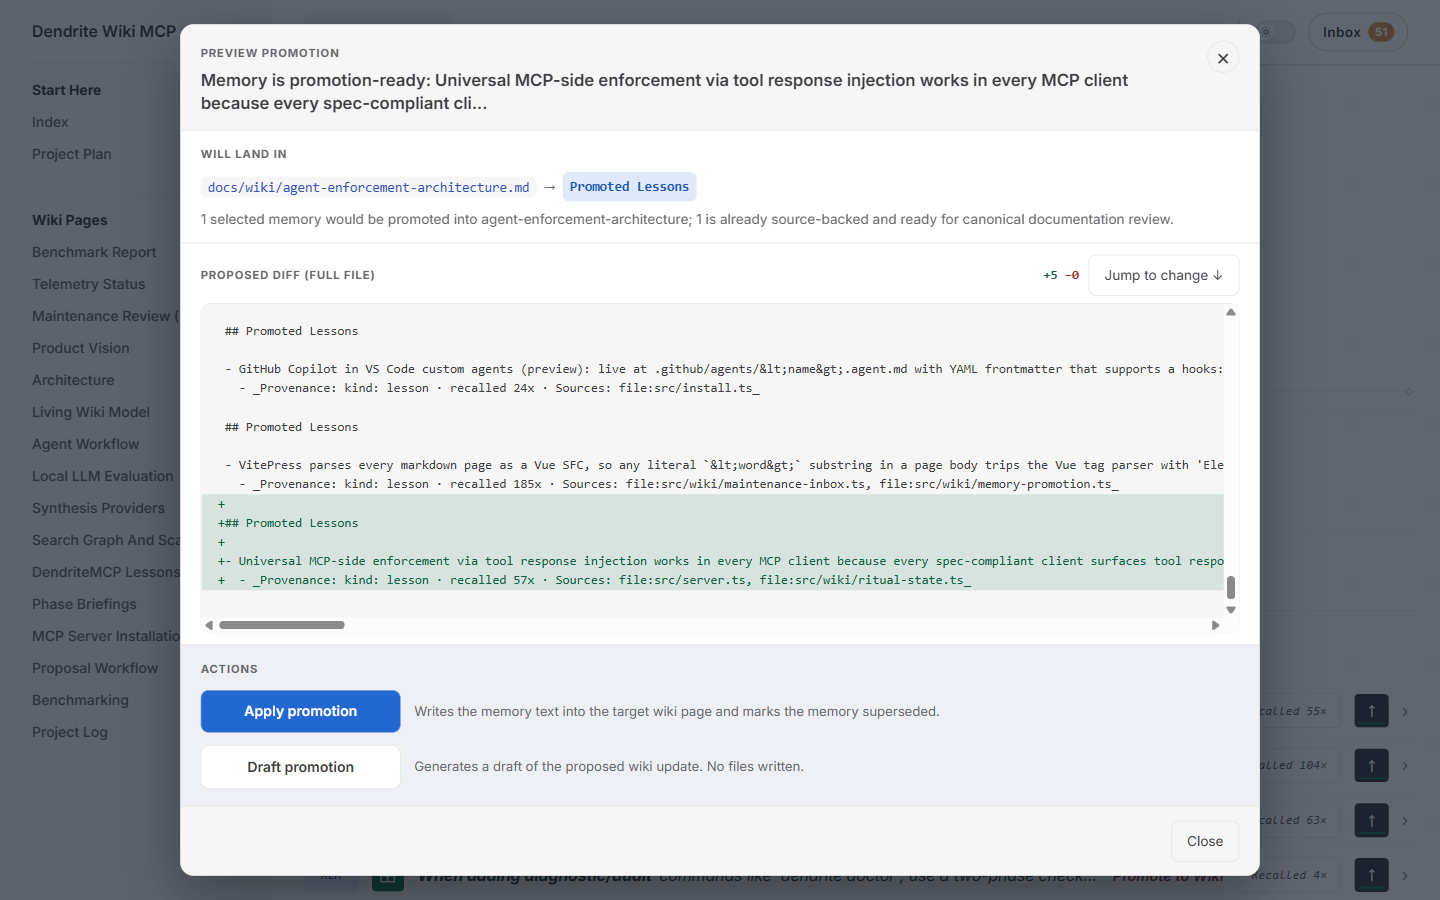This screenshot has width=1440, height=900.
Task: Open Product Vision wiki page
Action: pos(81,348)
